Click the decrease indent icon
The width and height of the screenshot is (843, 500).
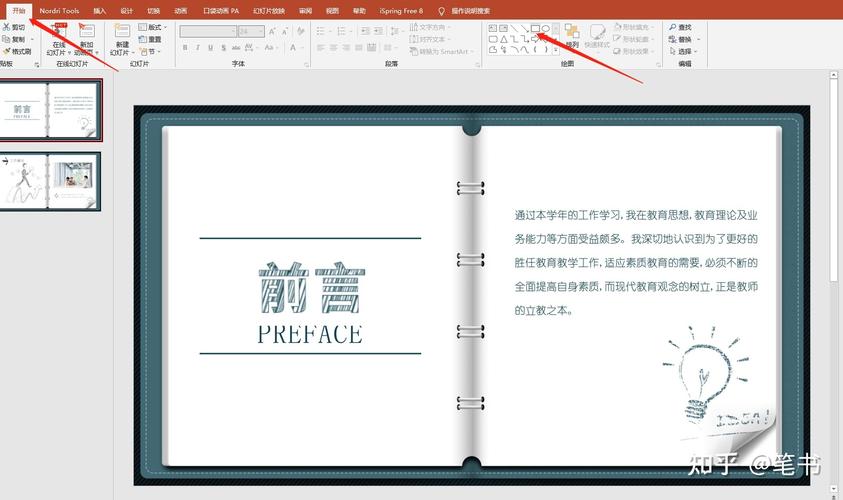[366, 32]
